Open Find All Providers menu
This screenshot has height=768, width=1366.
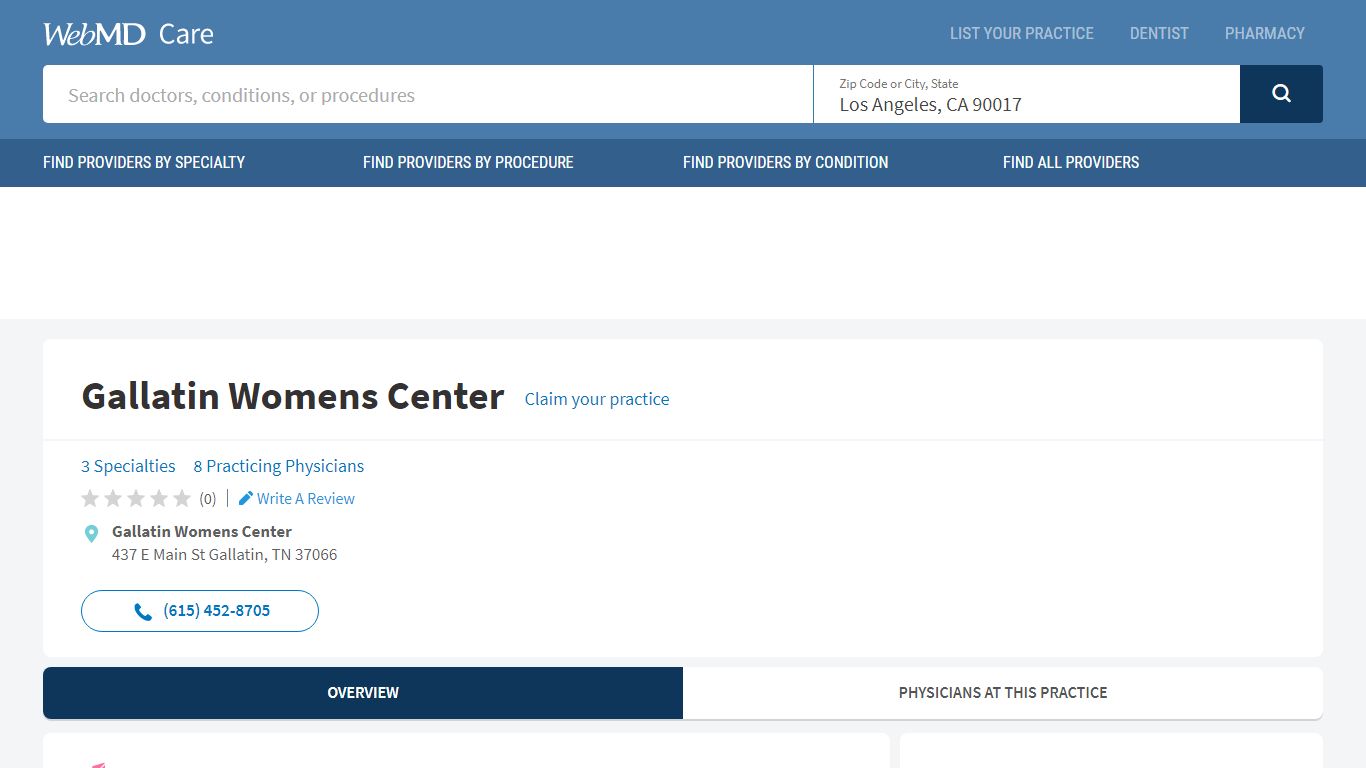click(1071, 162)
